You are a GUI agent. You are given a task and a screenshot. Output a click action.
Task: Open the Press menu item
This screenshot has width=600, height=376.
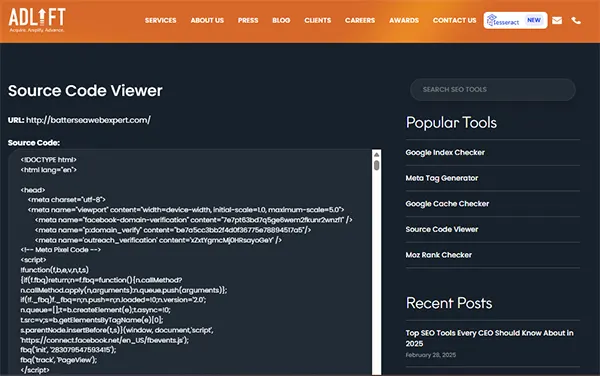(248, 20)
